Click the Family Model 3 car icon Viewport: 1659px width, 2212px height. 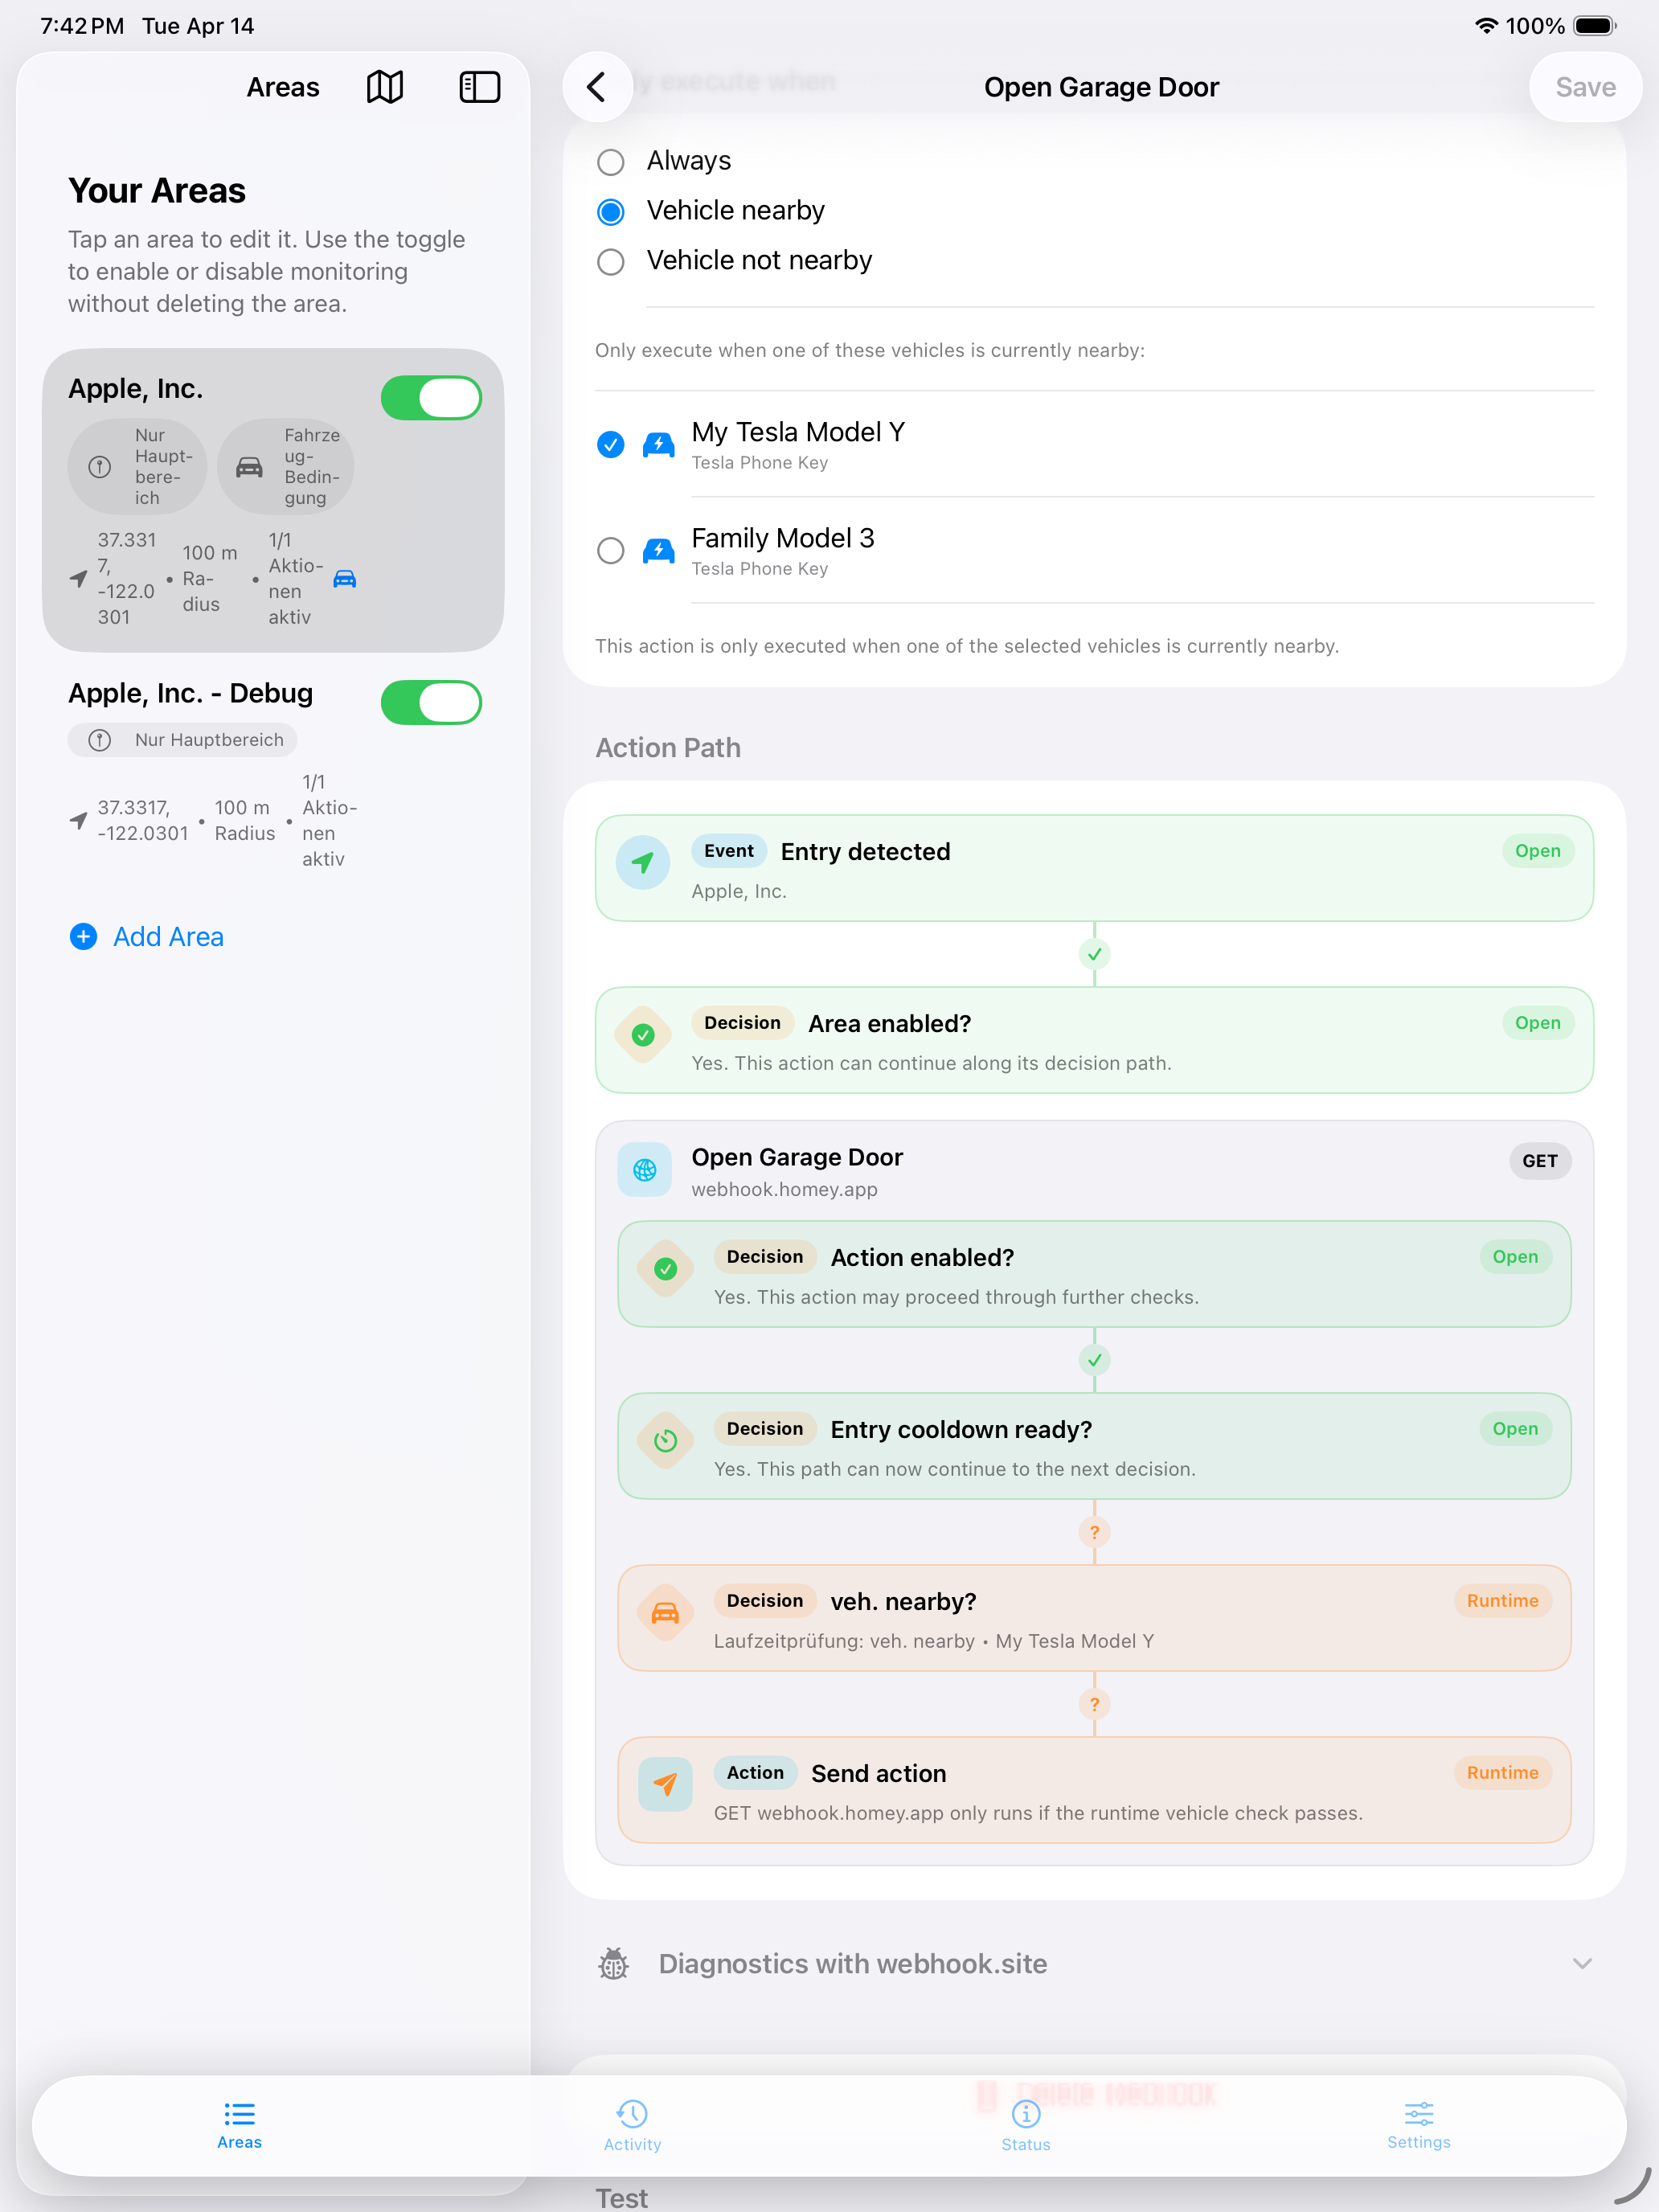pos(658,550)
